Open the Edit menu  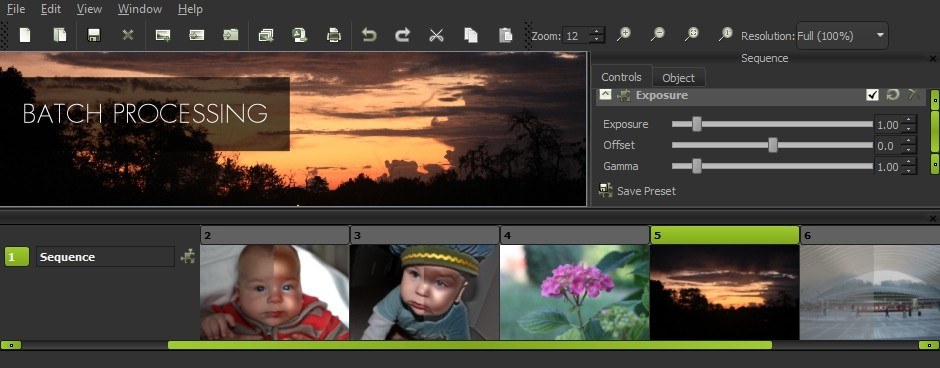point(51,9)
